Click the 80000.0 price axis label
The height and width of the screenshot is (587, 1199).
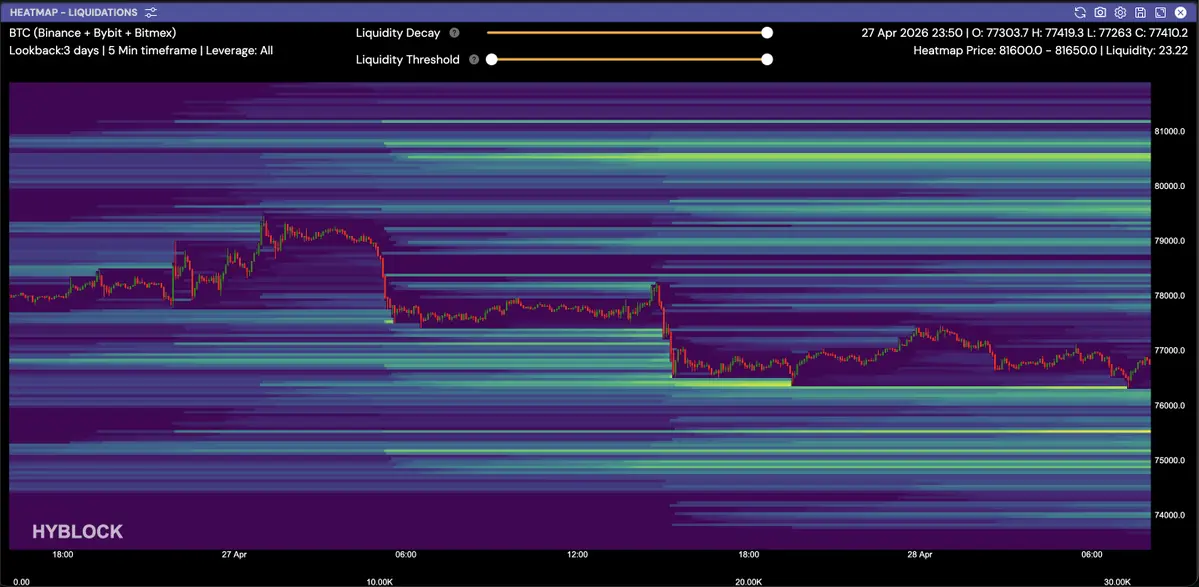coord(1170,186)
